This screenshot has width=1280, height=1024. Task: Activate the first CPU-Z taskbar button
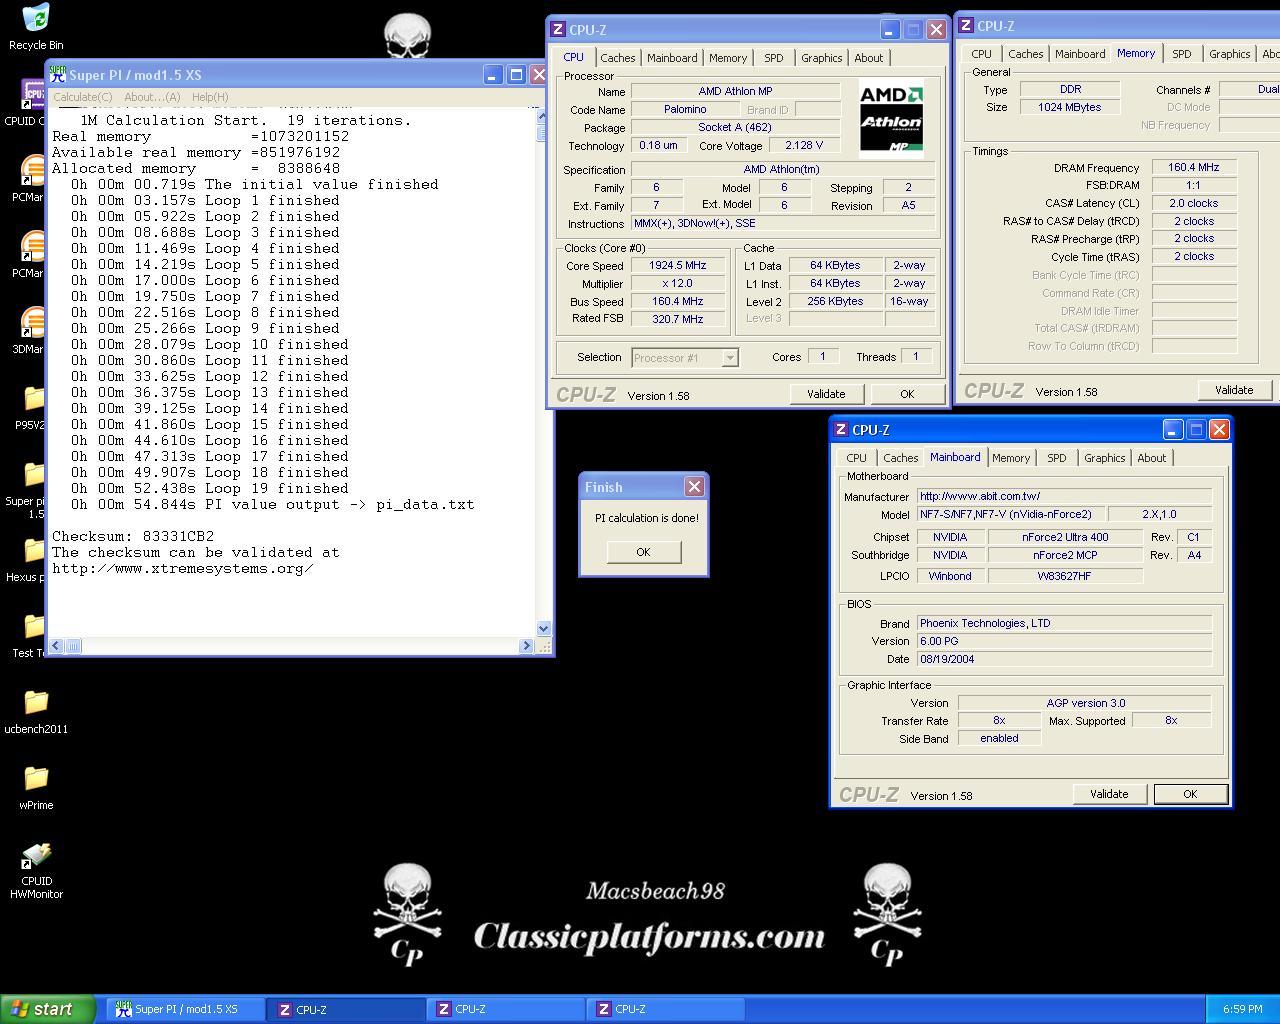click(346, 1009)
